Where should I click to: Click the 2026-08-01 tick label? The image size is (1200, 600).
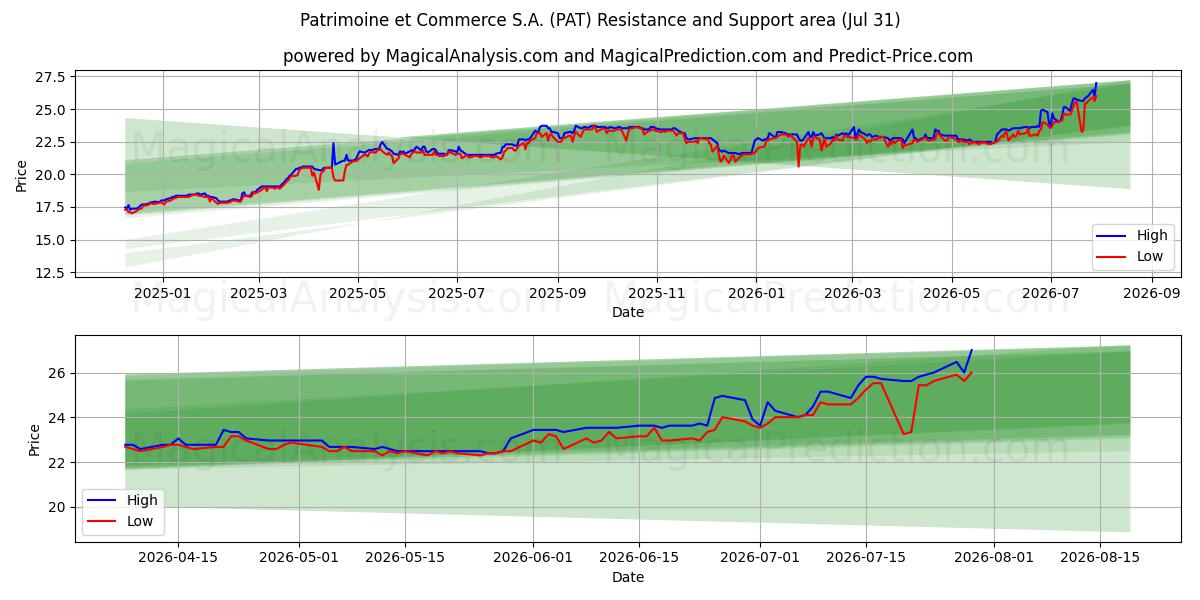point(993,560)
